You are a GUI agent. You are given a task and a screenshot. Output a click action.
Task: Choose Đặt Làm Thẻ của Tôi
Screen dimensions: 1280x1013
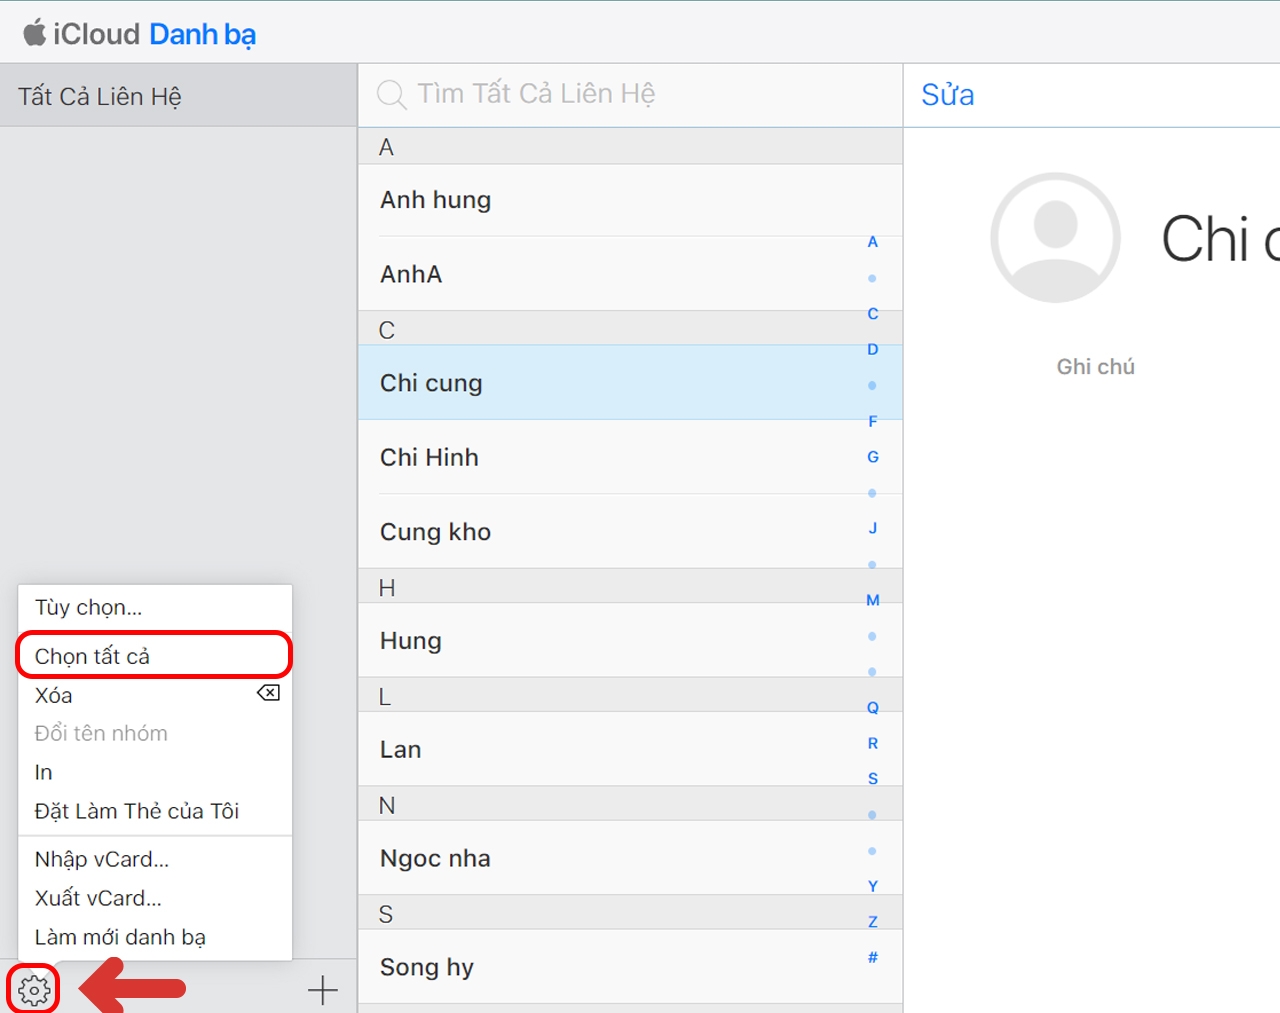coord(155,811)
